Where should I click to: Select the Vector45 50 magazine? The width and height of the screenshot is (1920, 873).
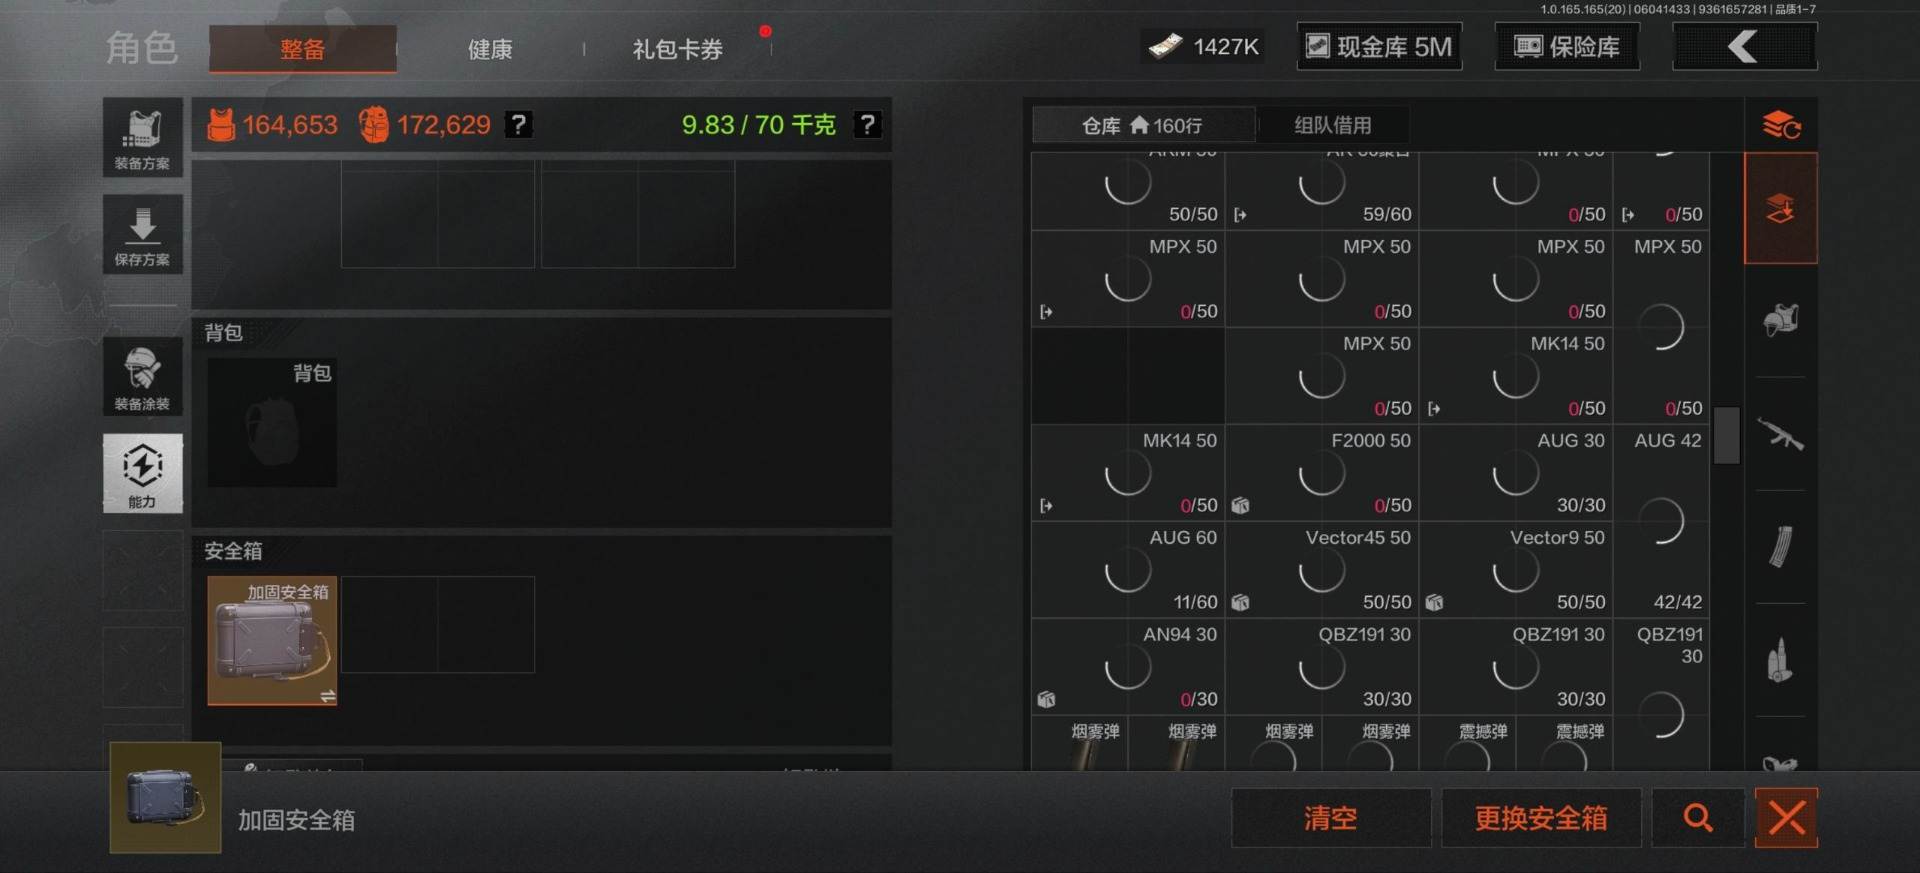(1322, 570)
